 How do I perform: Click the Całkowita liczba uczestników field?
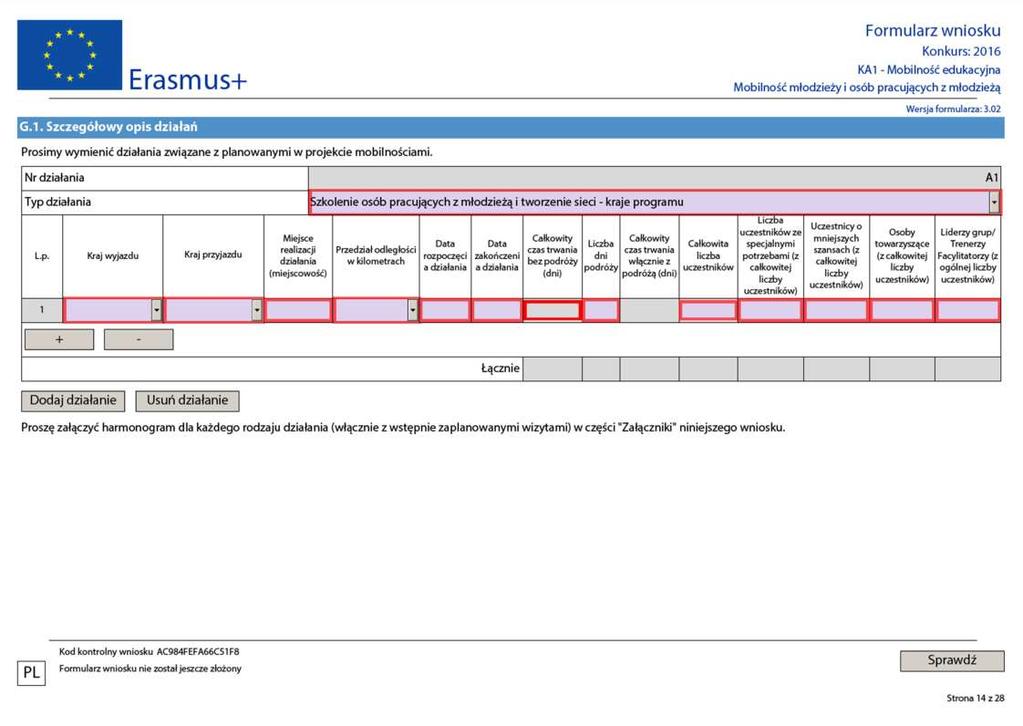tap(708, 310)
